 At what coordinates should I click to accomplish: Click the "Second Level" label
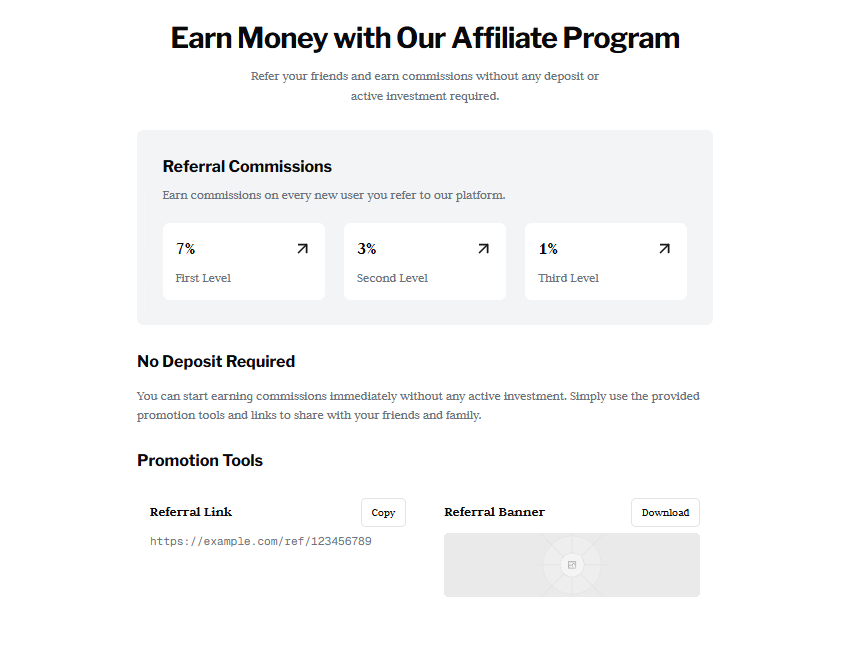pyautogui.click(x=392, y=278)
